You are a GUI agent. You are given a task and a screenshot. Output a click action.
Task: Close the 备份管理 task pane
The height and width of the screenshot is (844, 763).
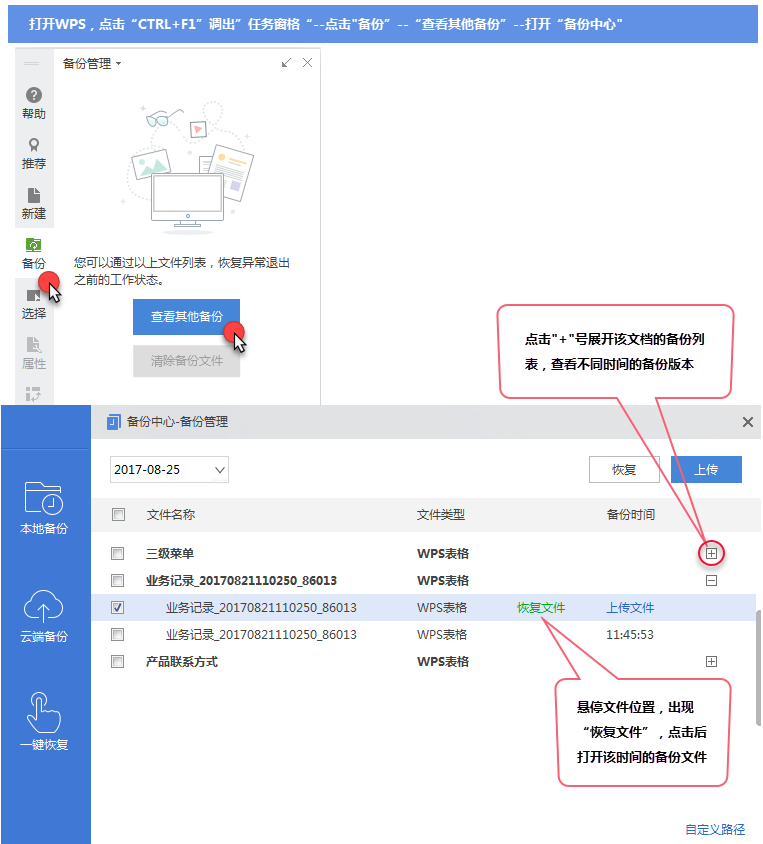click(307, 63)
